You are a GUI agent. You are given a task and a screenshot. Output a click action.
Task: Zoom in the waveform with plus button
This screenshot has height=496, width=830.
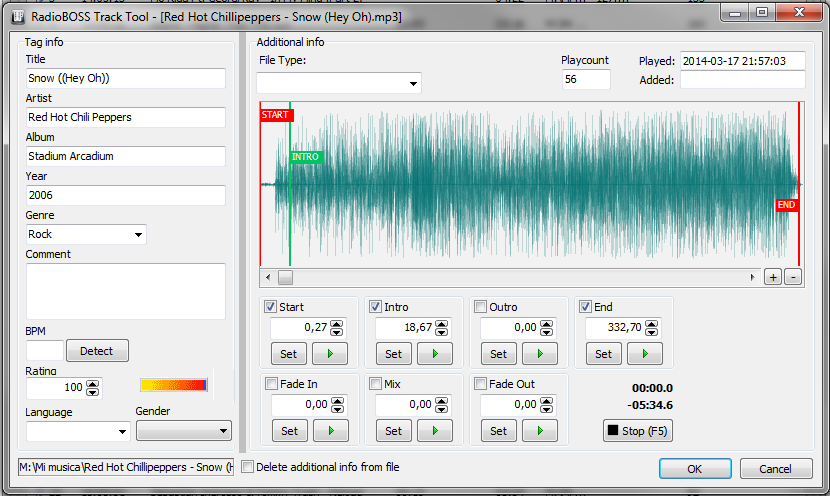point(773,277)
